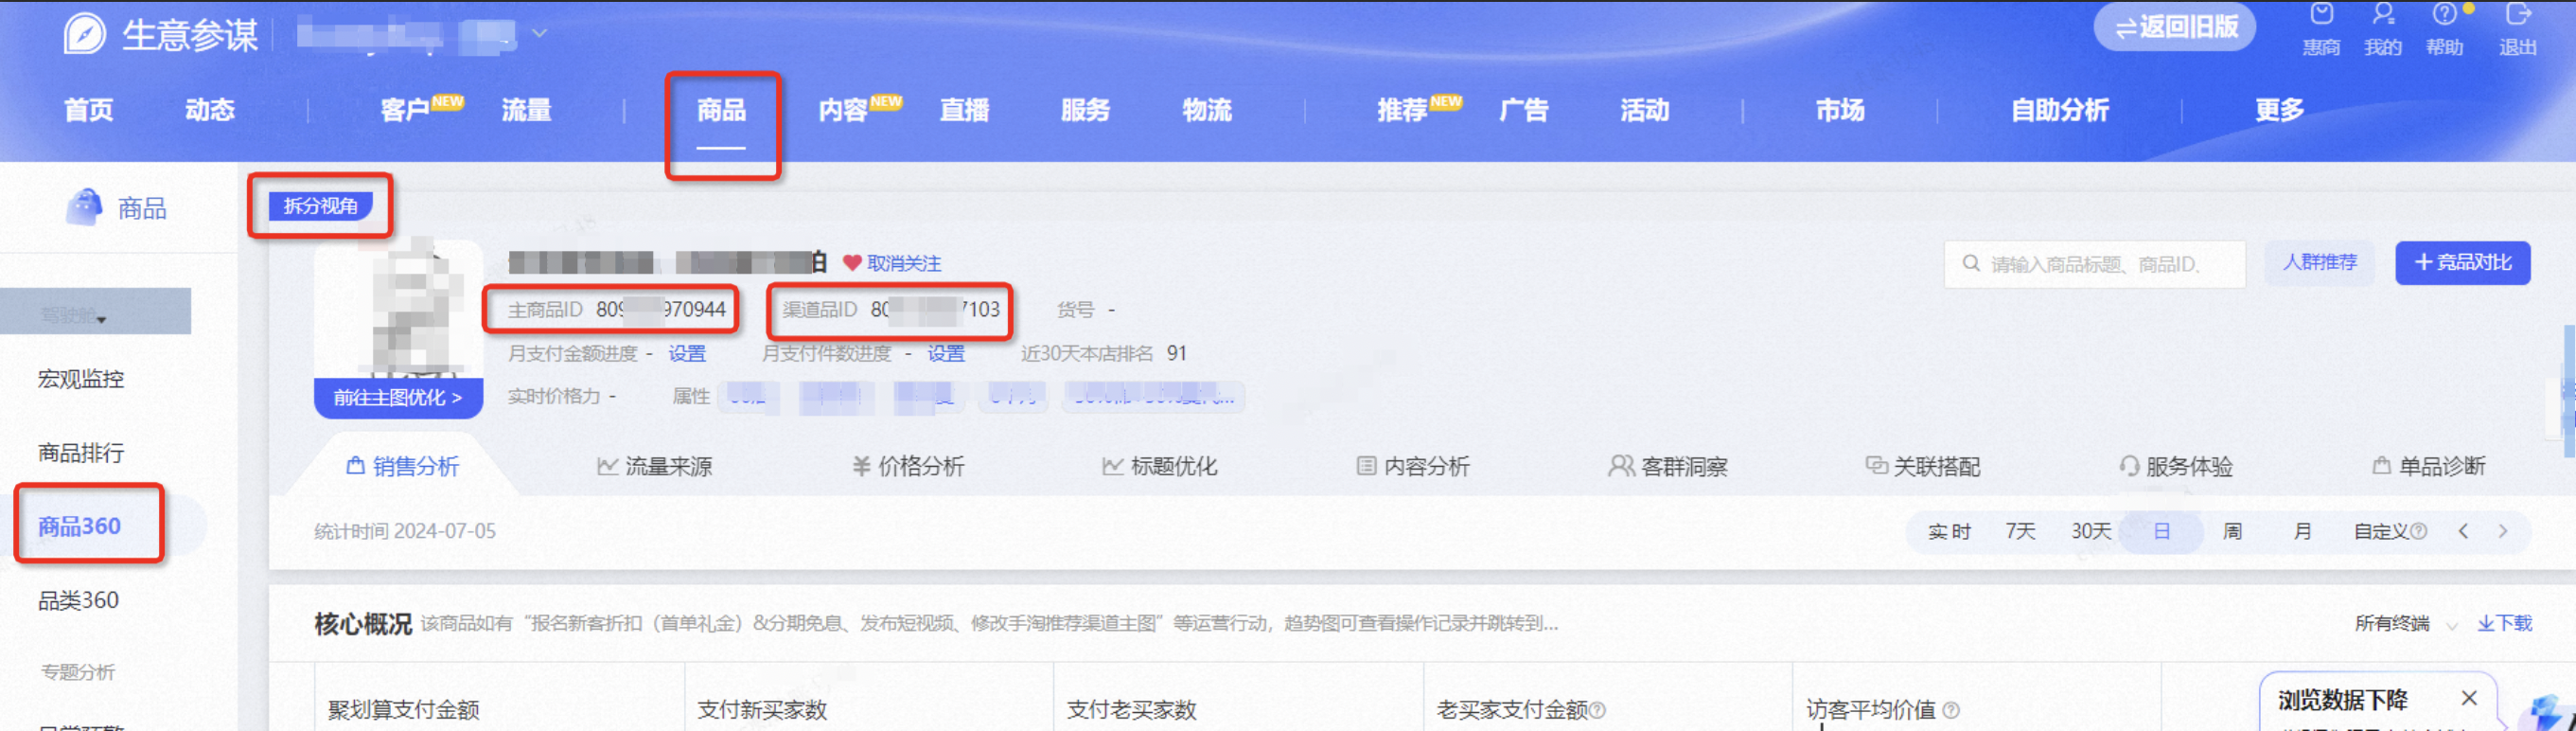This screenshot has height=731, width=2576.
Task: Switch to the 销售分析 tab
Action: (402, 466)
